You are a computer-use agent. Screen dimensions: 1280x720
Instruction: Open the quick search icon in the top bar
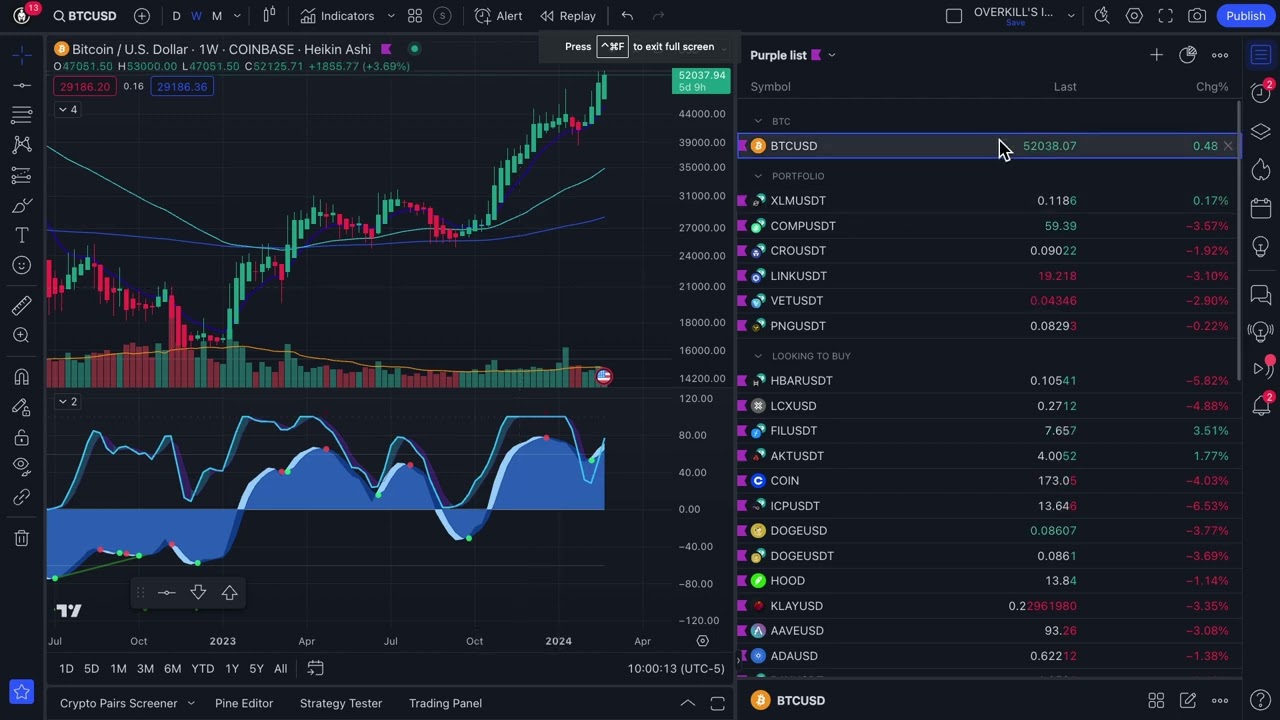(x=1102, y=16)
